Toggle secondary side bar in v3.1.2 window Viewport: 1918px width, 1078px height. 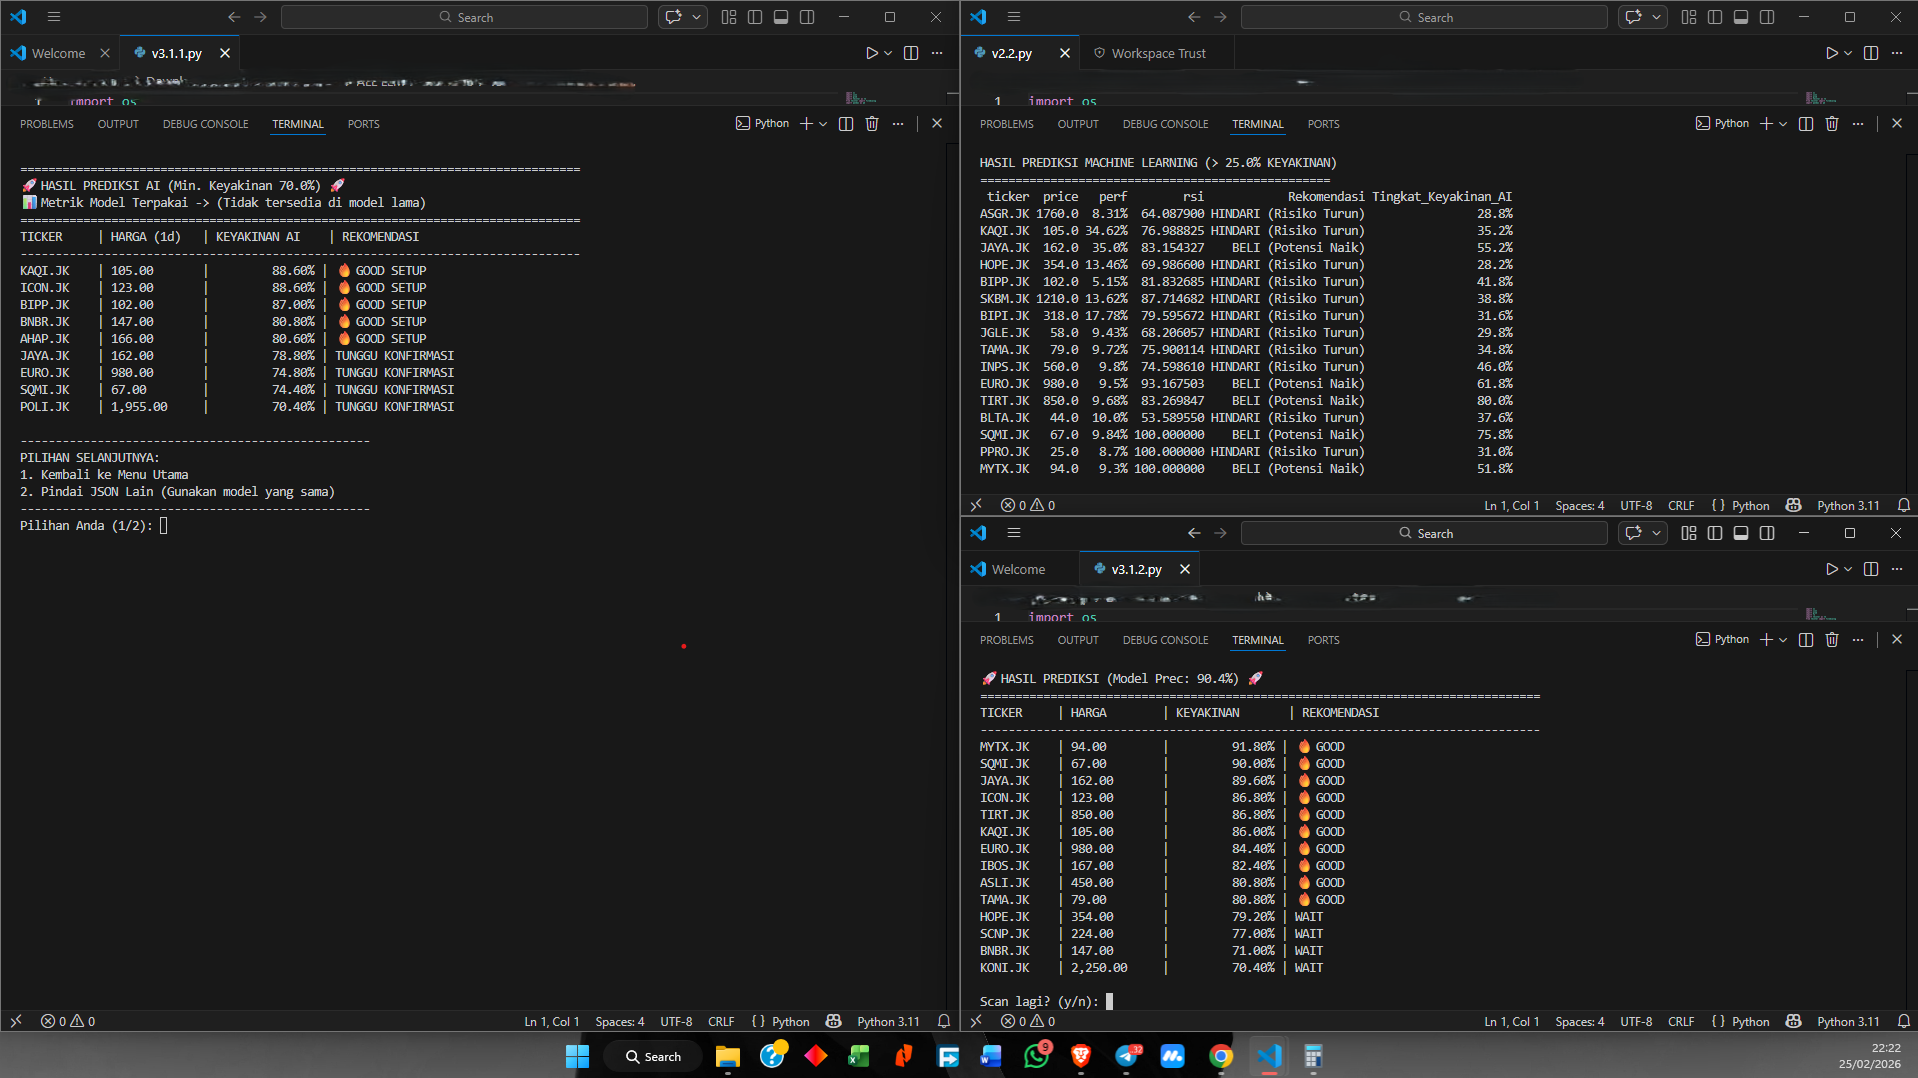coord(1767,533)
